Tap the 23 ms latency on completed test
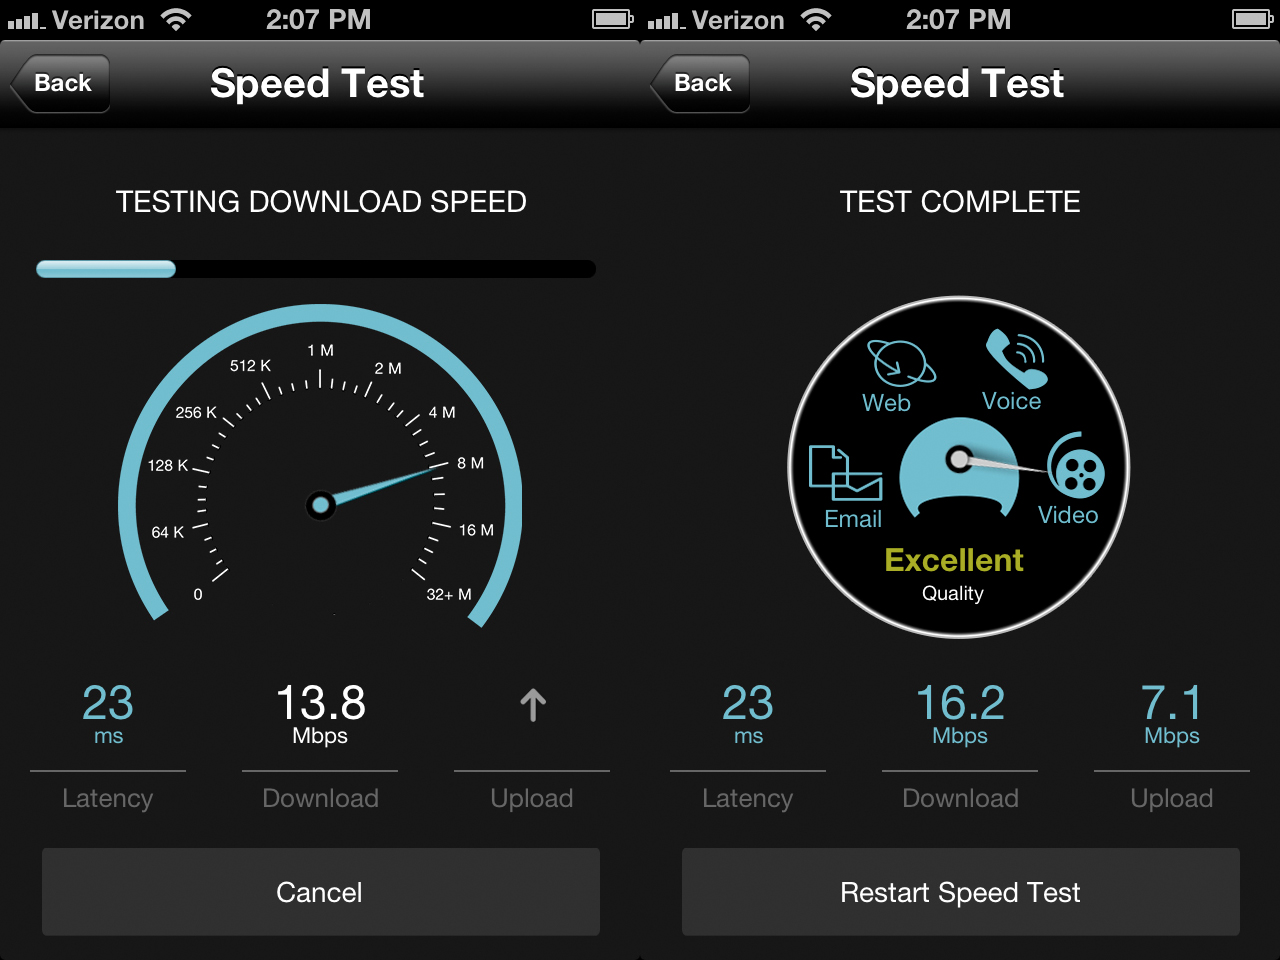 coord(748,714)
